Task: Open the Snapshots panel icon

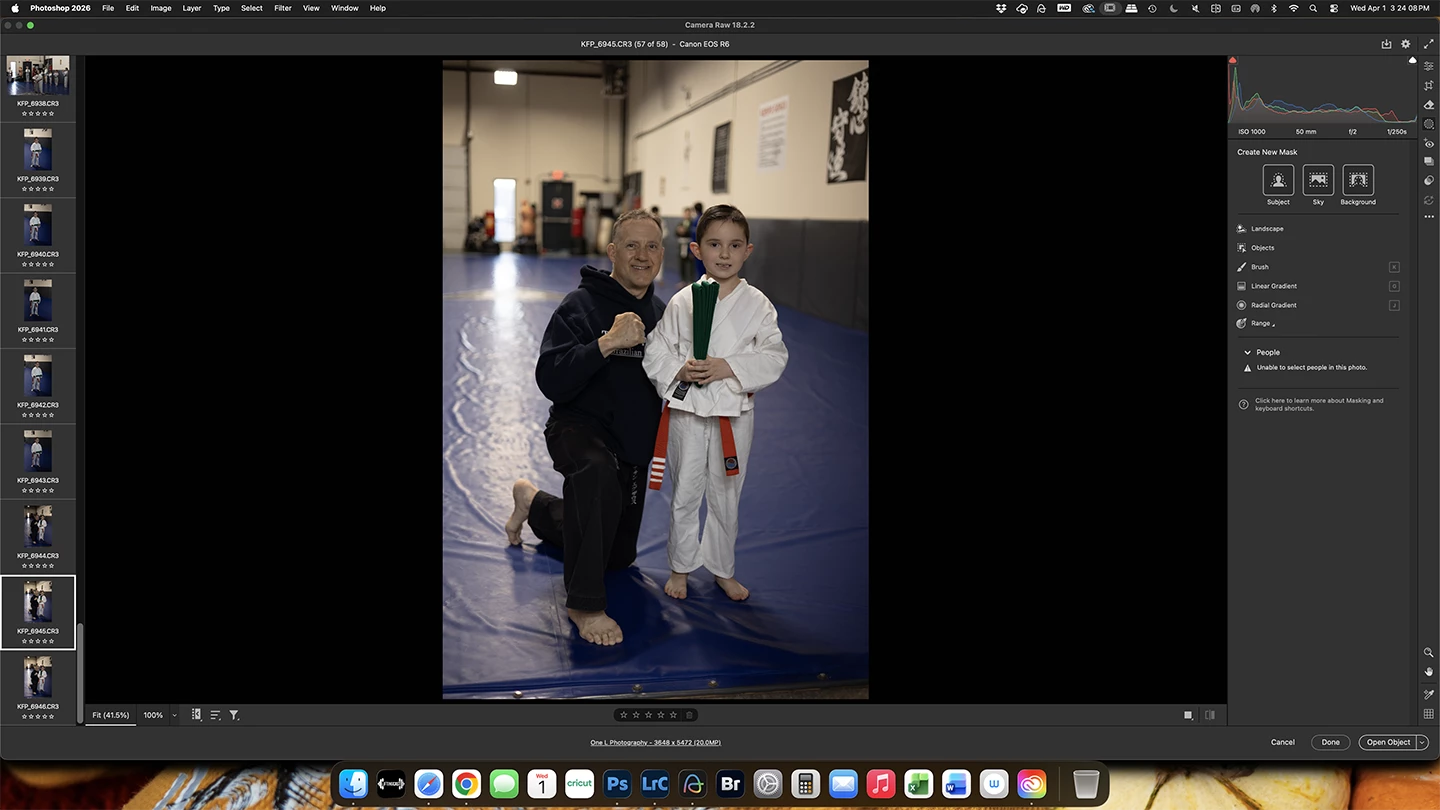Action: coord(1428,162)
